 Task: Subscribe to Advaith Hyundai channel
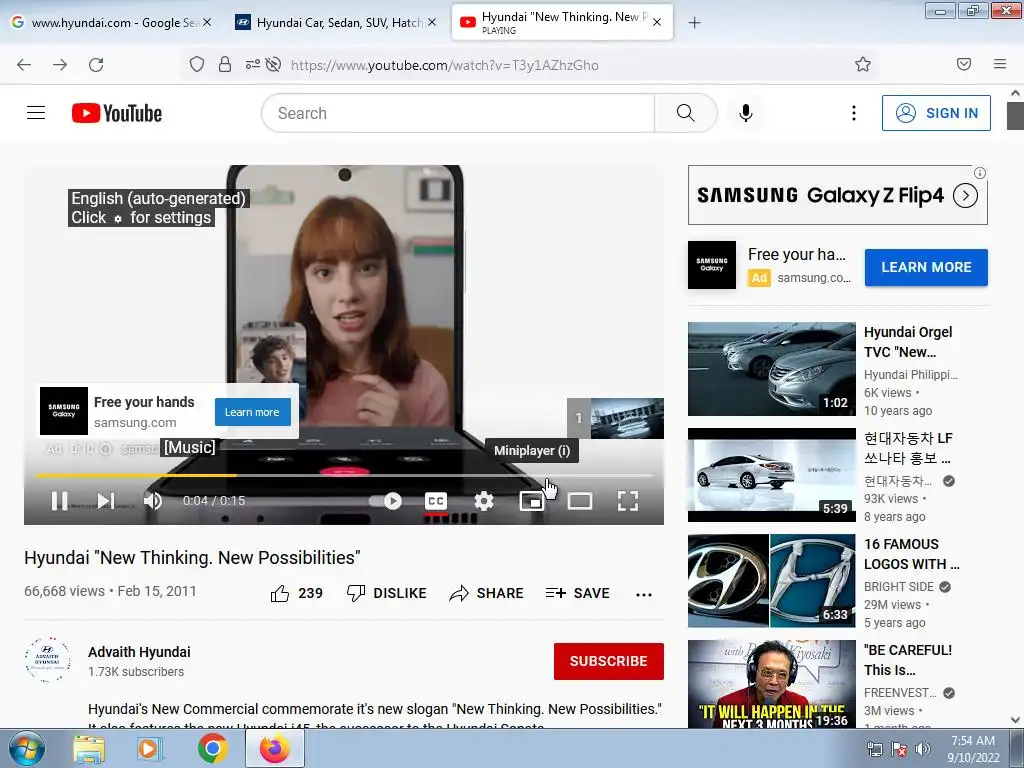609,661
